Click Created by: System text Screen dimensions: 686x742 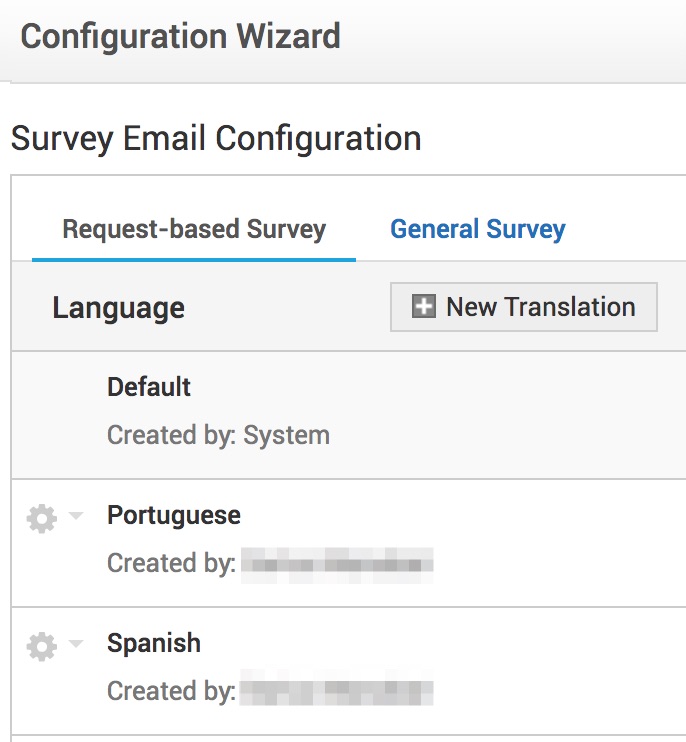[218, 435]
